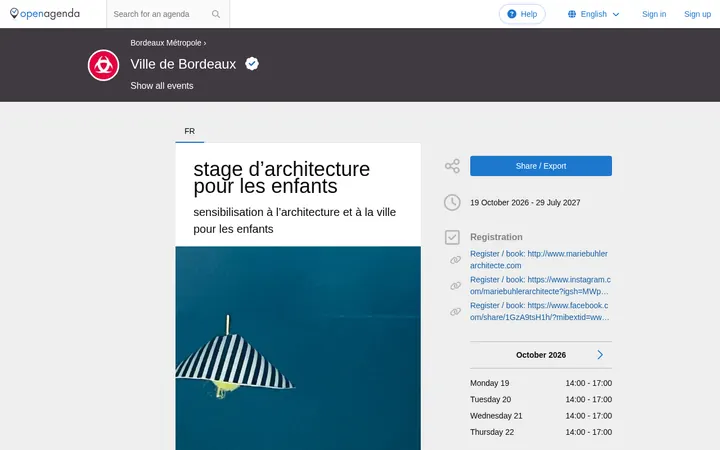Click the link icon beside the Instagram URL

(455, 286)
